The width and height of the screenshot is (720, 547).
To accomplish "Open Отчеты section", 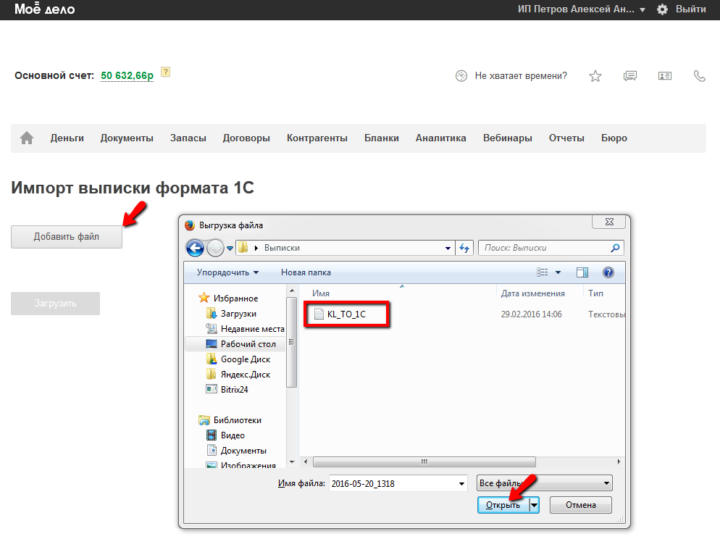I will click(x=567, y=138).
